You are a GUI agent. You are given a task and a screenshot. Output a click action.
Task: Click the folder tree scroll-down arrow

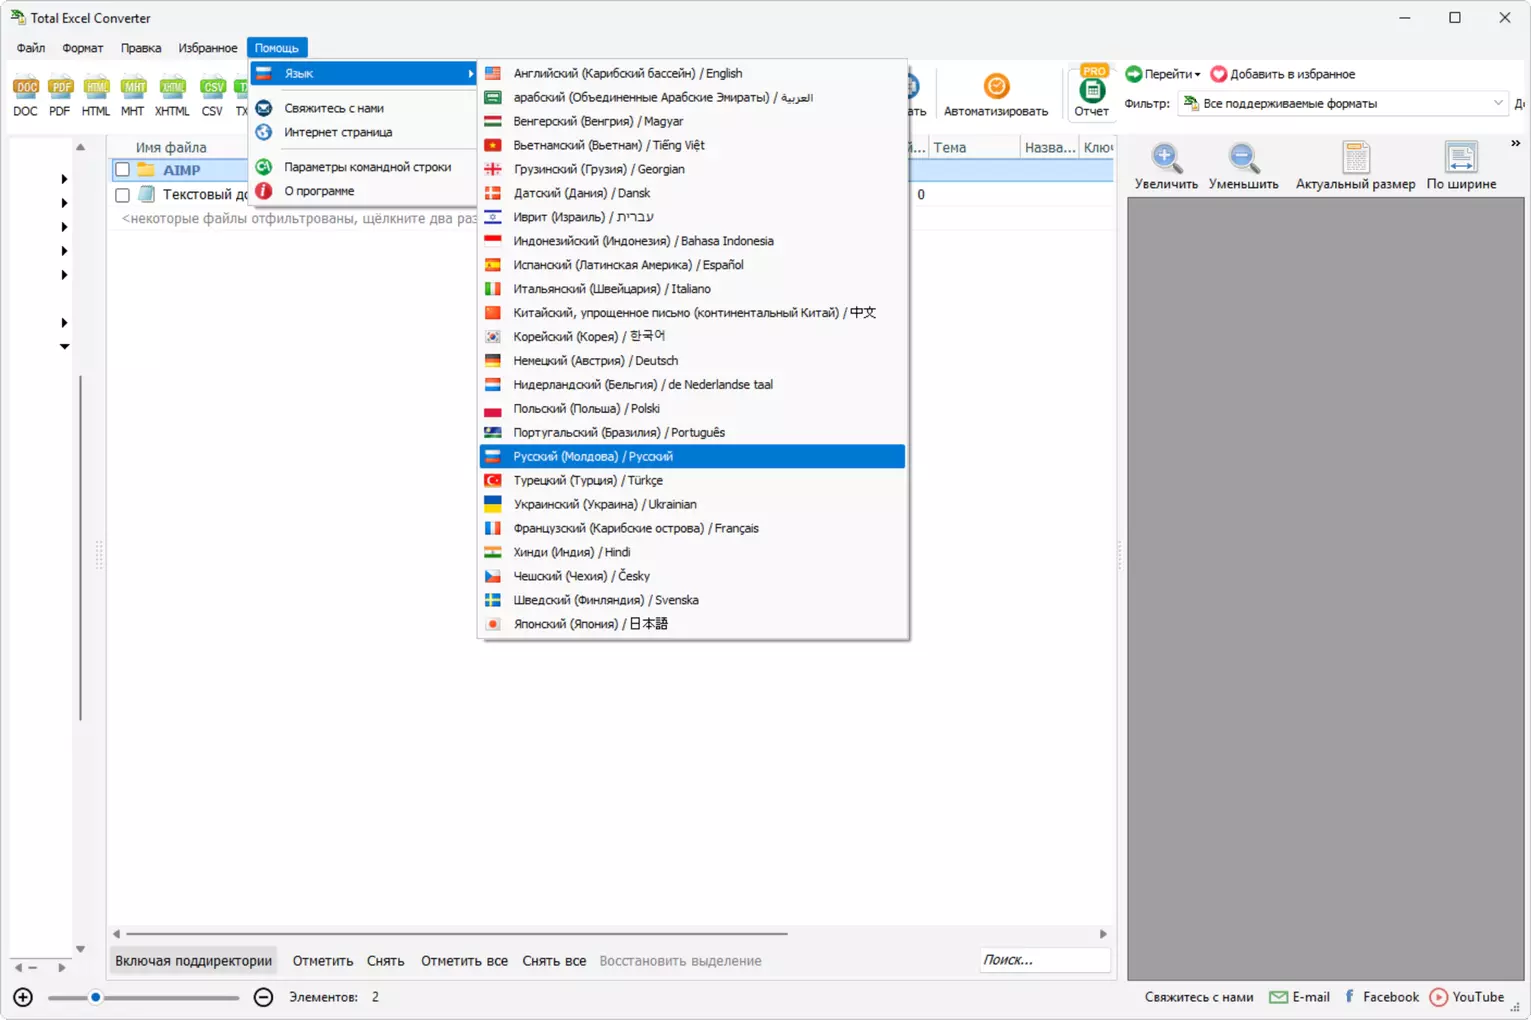click(x=80, y=949)
